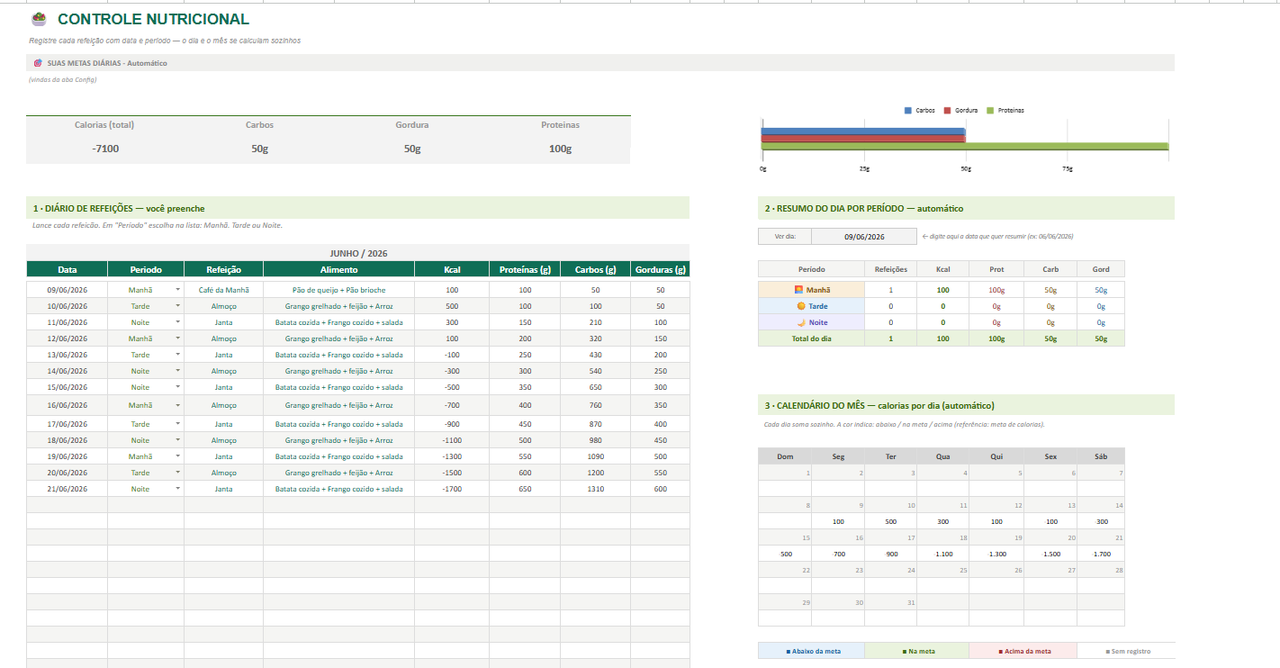
Task: Click the Café da Manhã meal cell
Action: (x=224, y=289)
